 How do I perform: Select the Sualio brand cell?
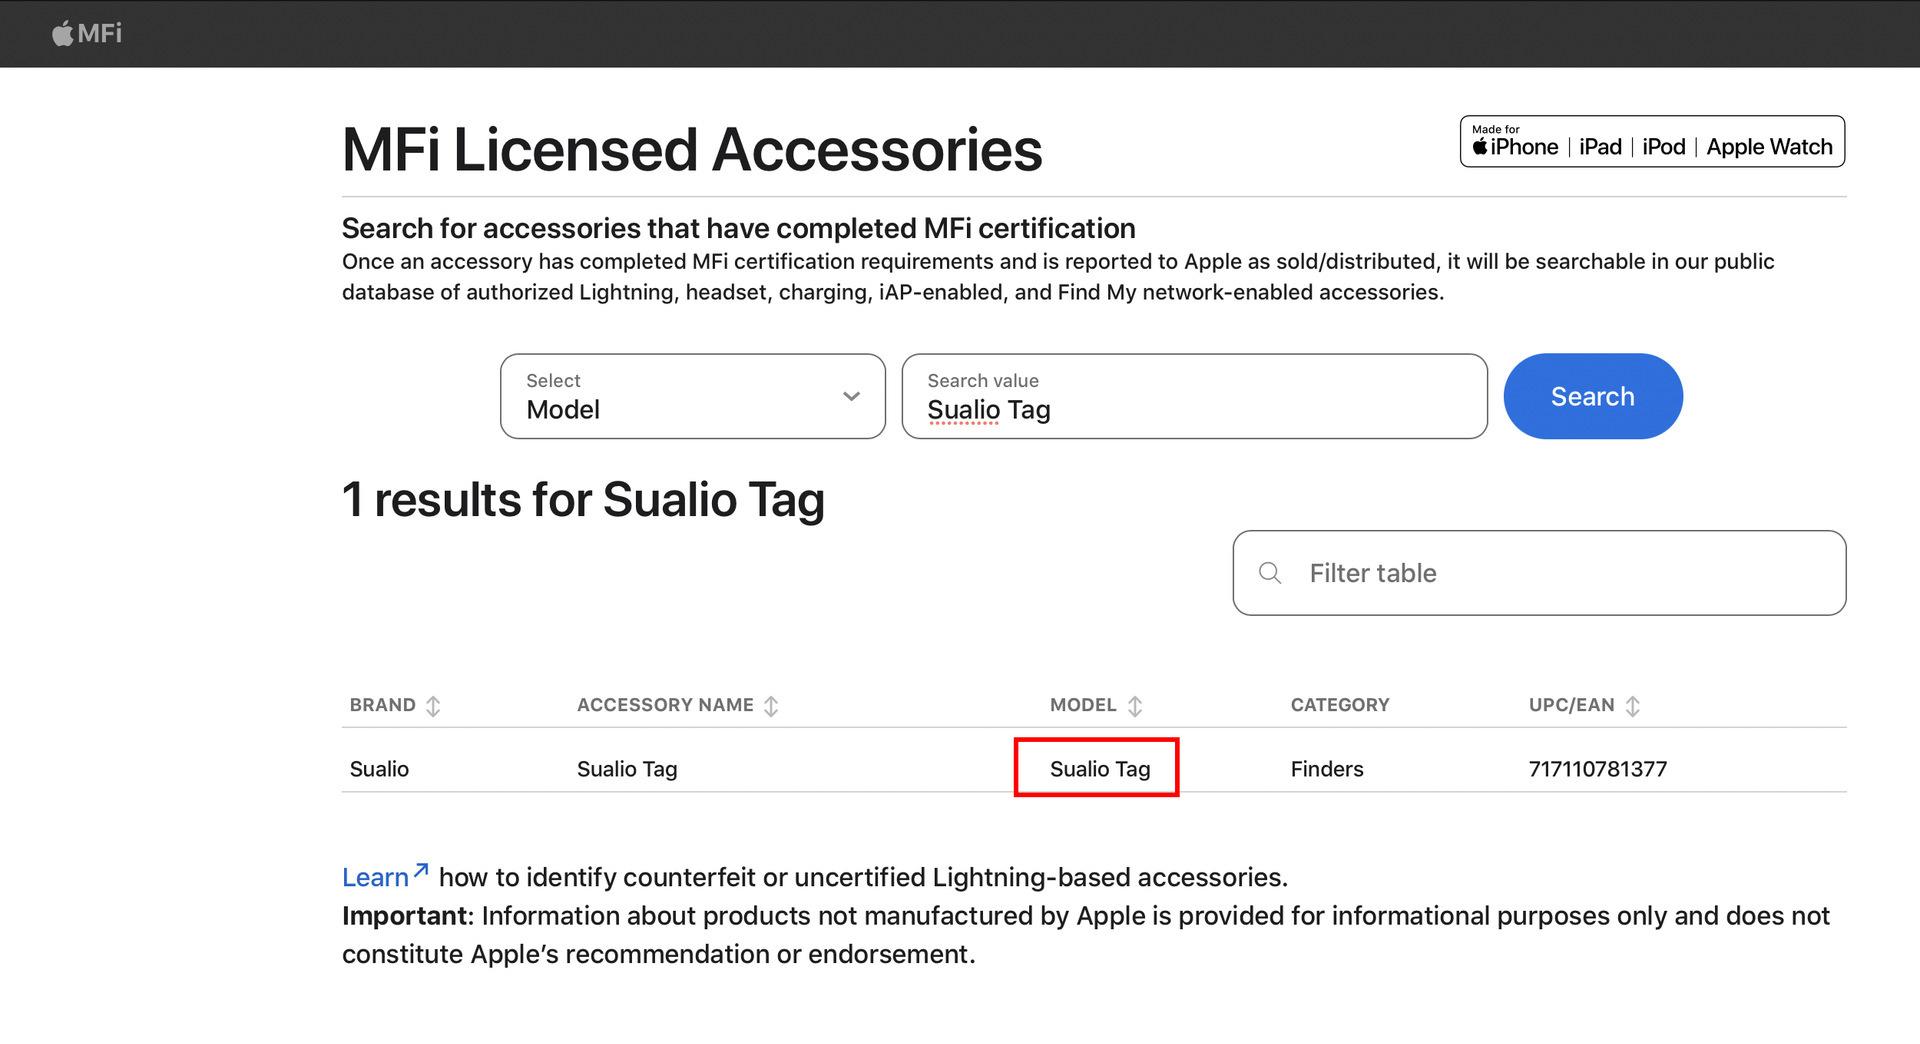[x=379, y=769]
